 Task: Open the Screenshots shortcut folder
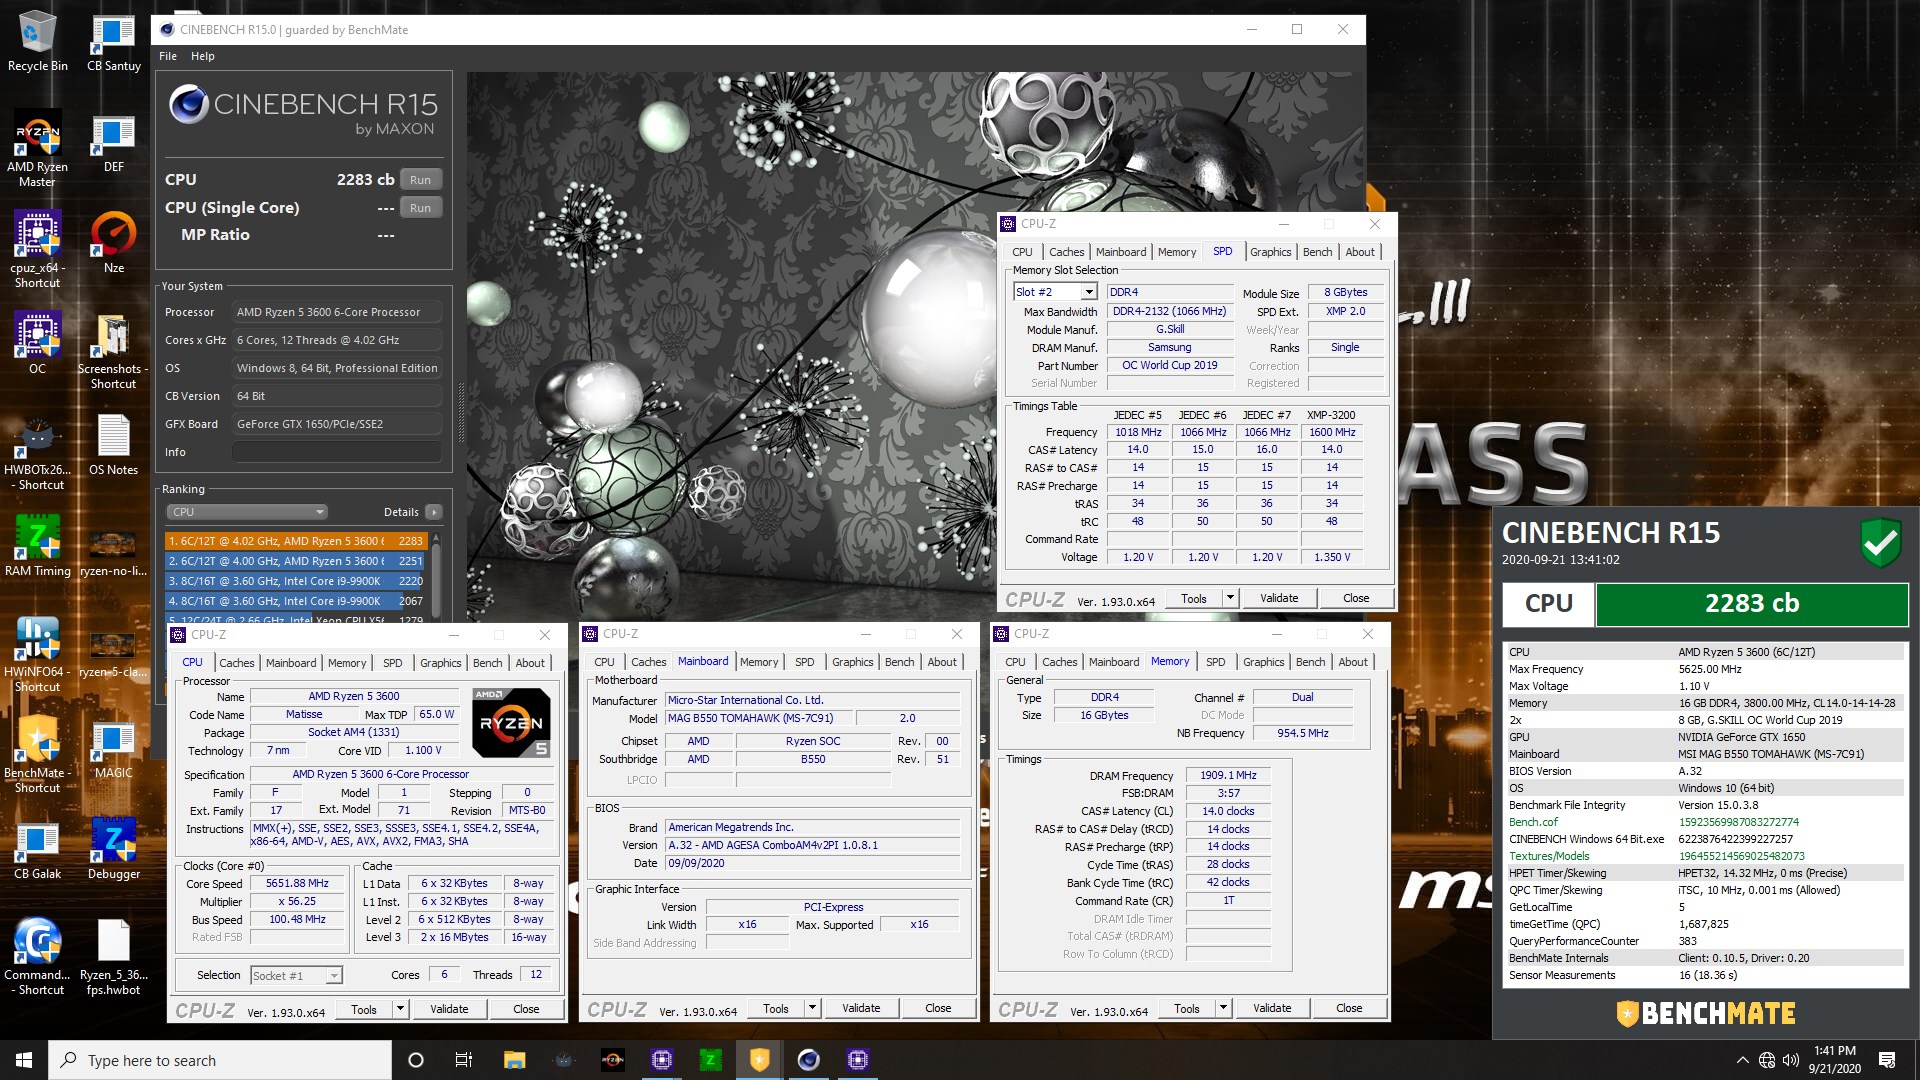click(x=113, y=351)
